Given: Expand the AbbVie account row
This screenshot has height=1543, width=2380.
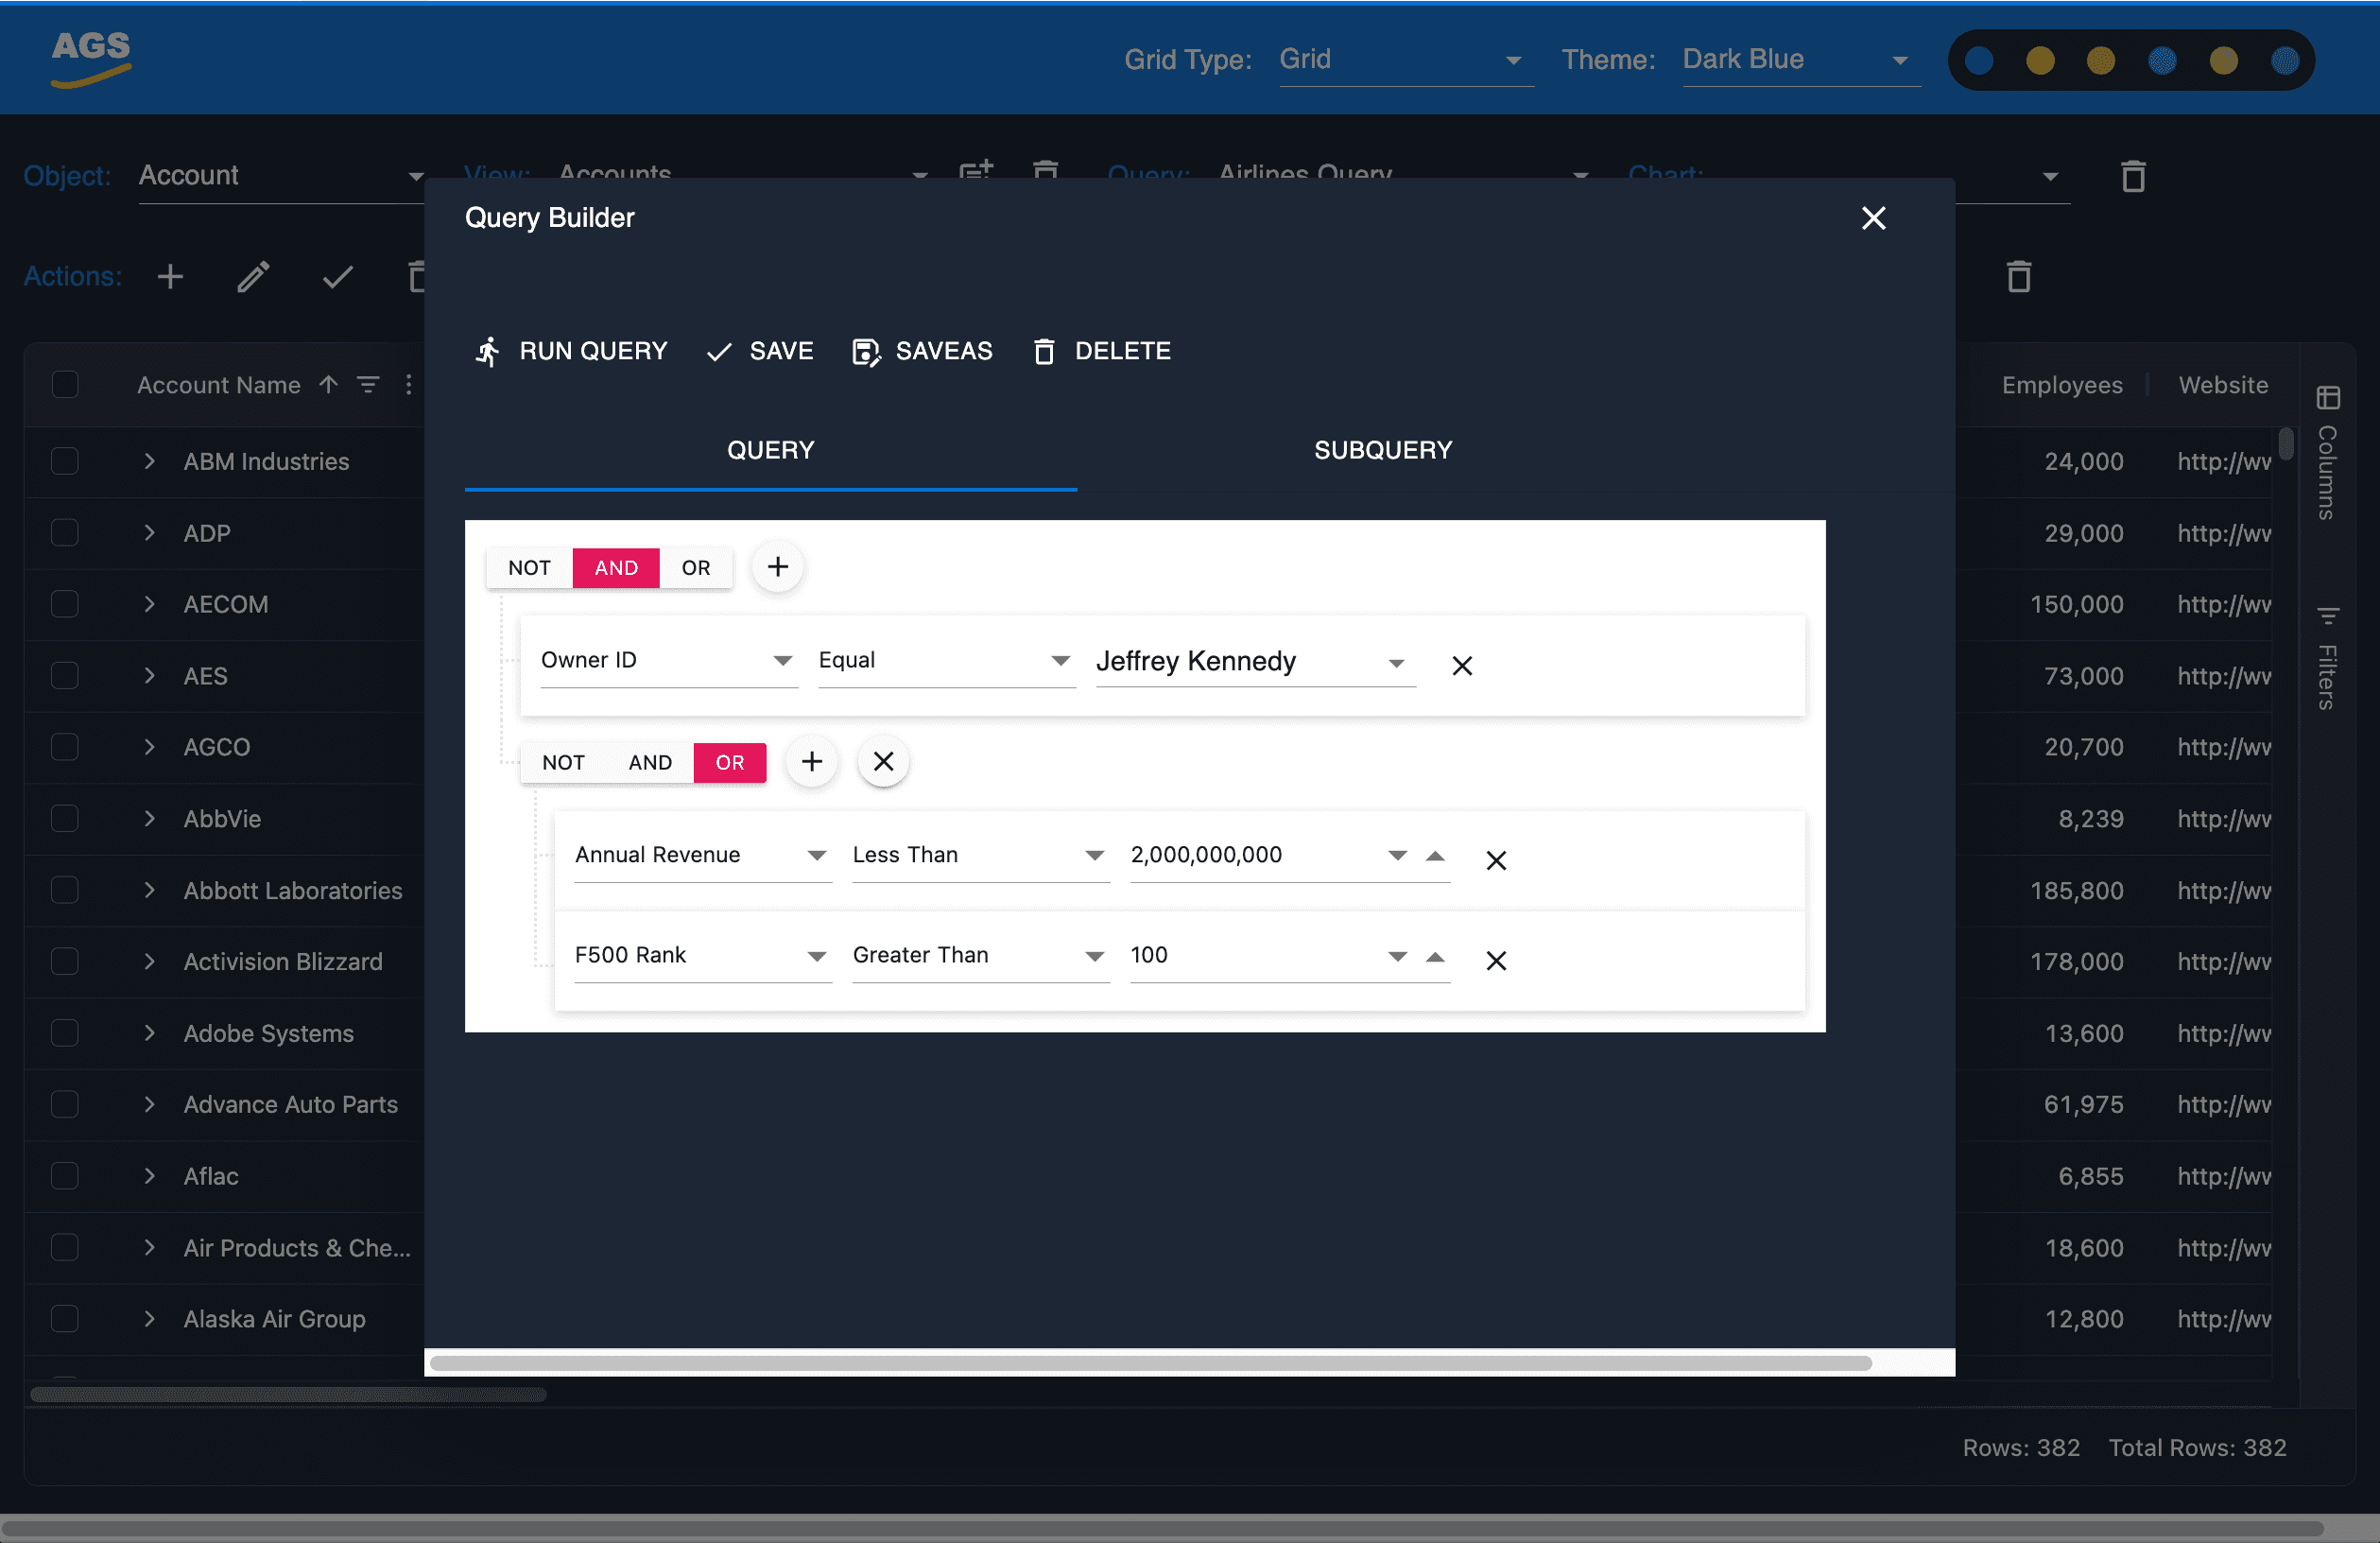Looking at the screenshot, I should (149, 818).
